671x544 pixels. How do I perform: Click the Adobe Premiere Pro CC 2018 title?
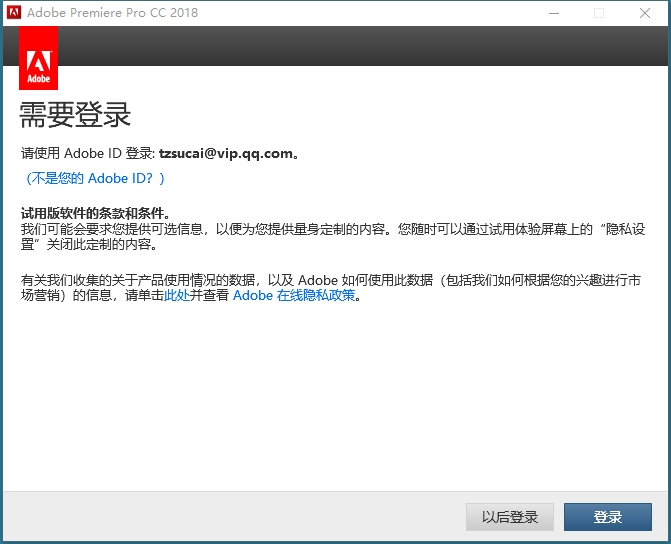coord(113,13)
